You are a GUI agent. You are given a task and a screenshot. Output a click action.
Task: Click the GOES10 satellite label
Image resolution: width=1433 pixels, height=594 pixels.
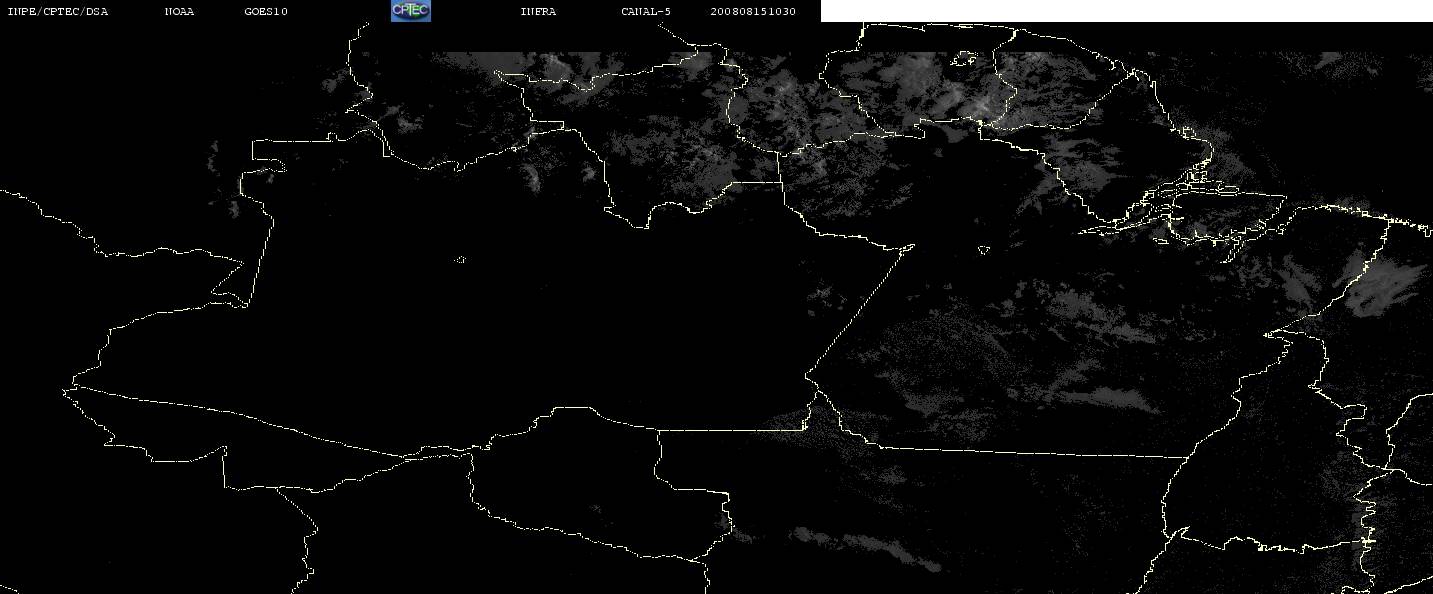point(266,12)
